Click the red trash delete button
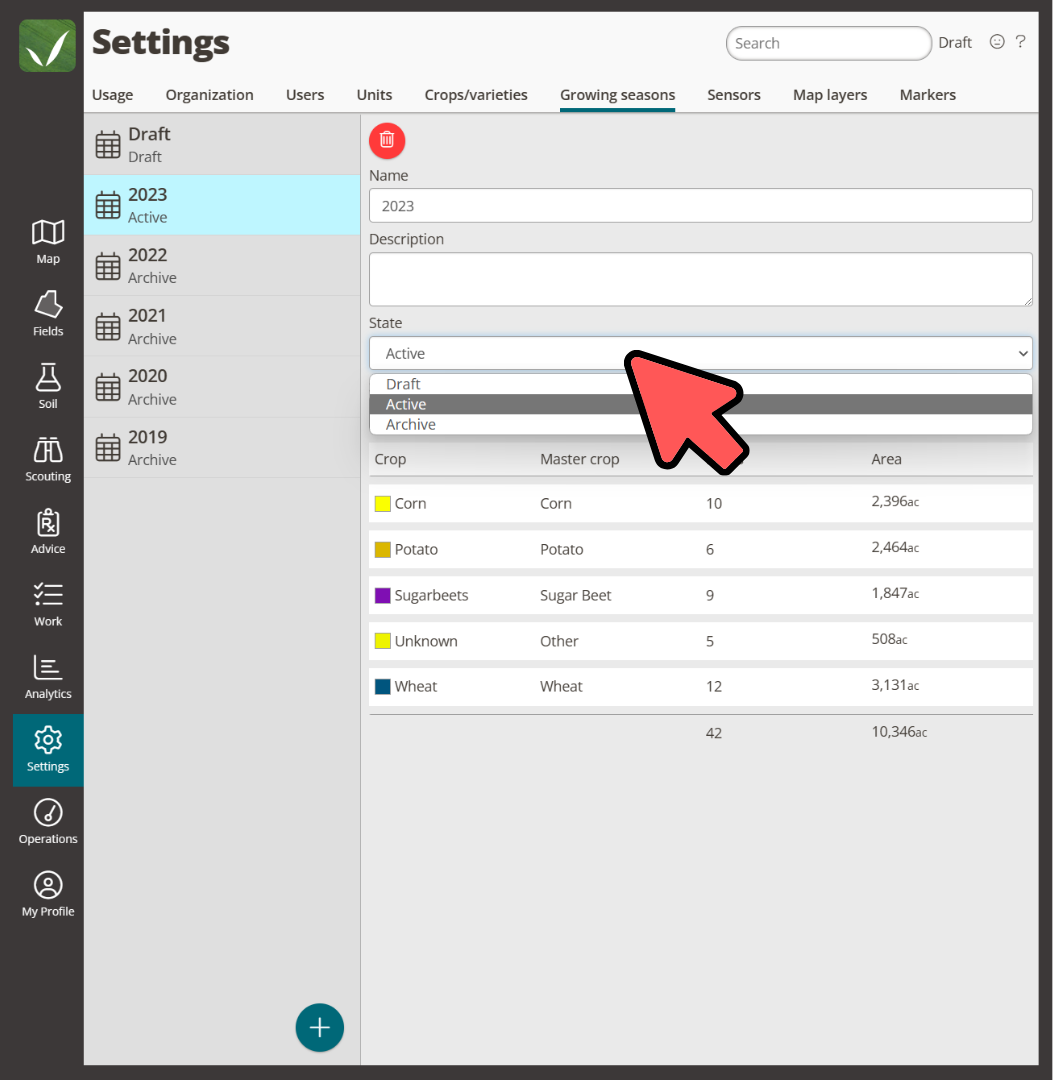This screenshot has width=1053, height=1080. point(387,141)
